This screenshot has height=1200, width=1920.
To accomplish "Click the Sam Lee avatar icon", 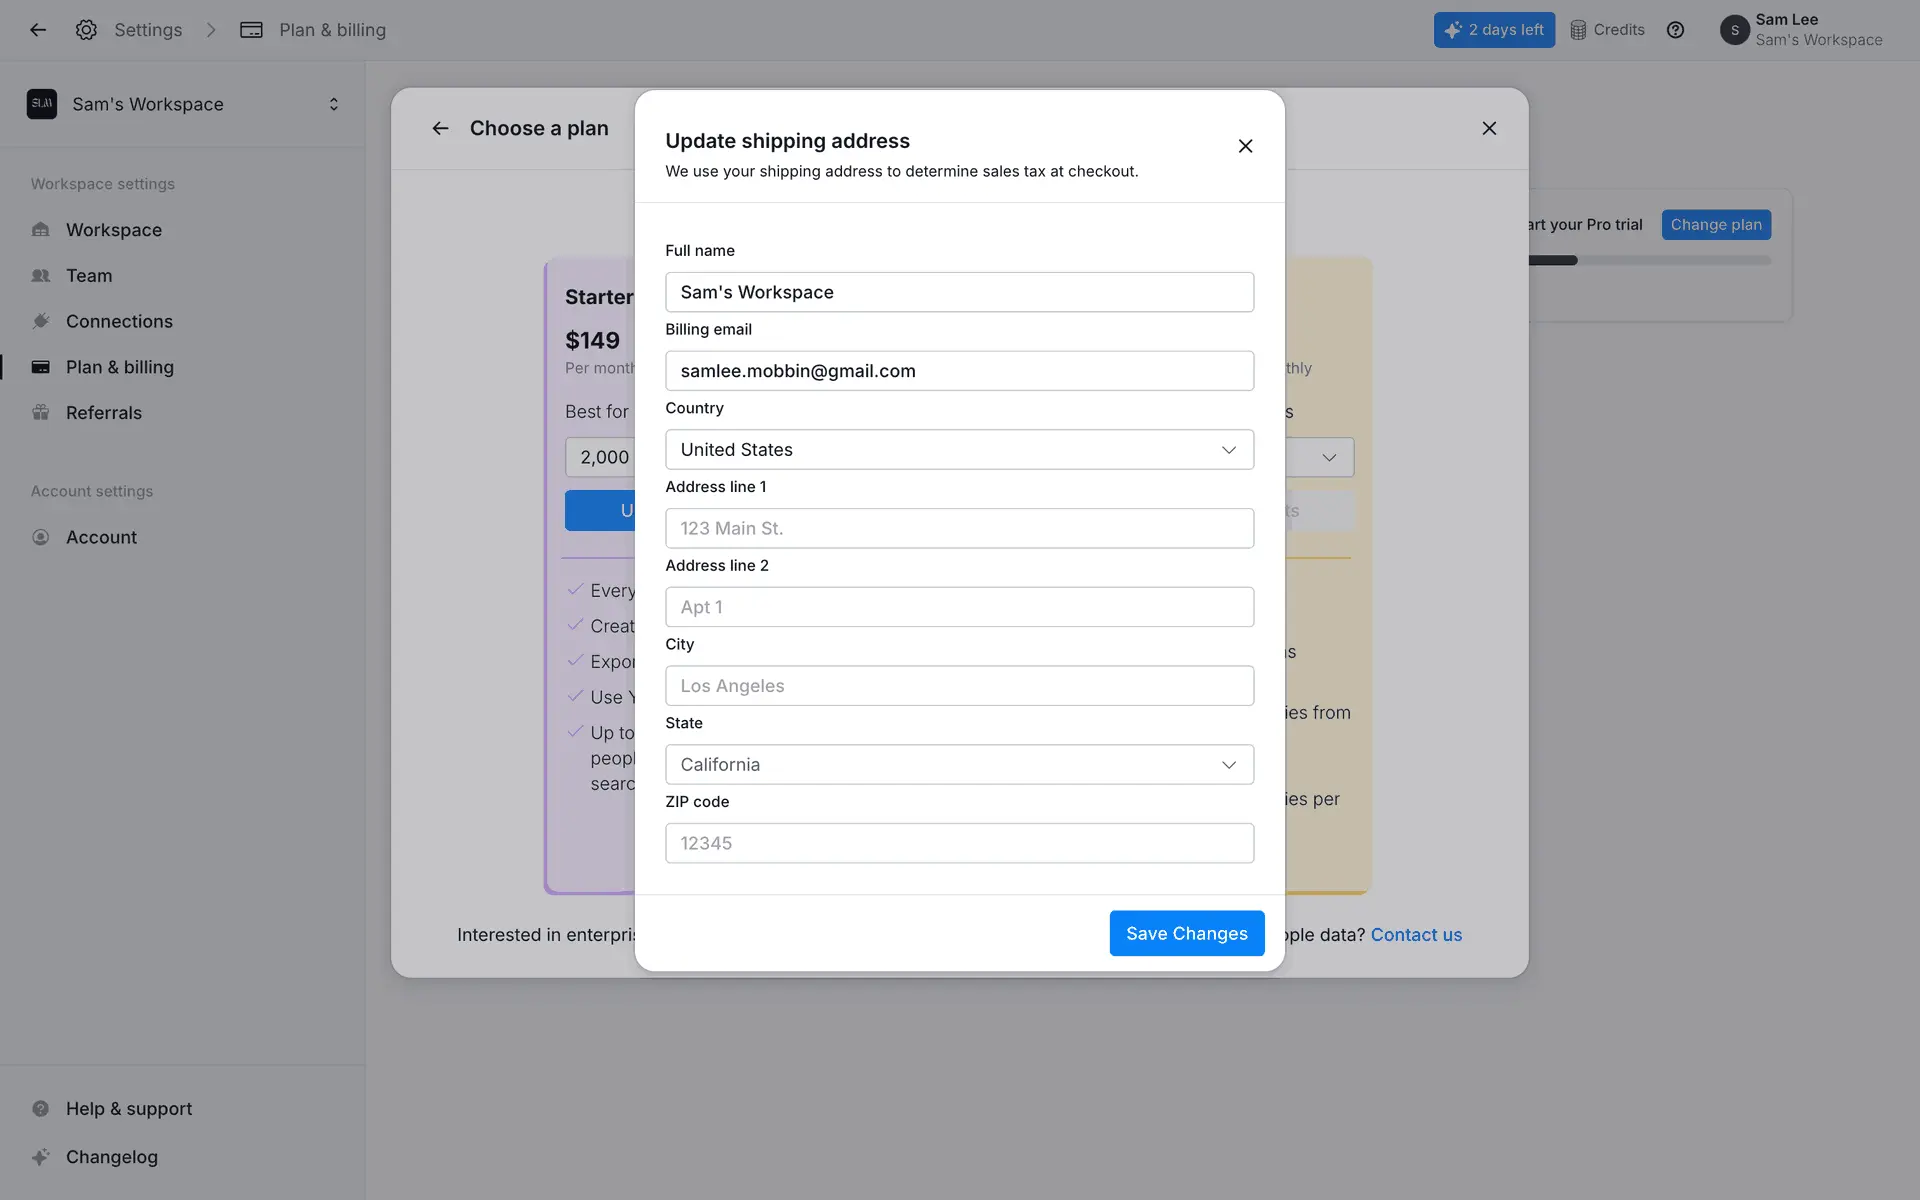I will [x=1734, y=30].
